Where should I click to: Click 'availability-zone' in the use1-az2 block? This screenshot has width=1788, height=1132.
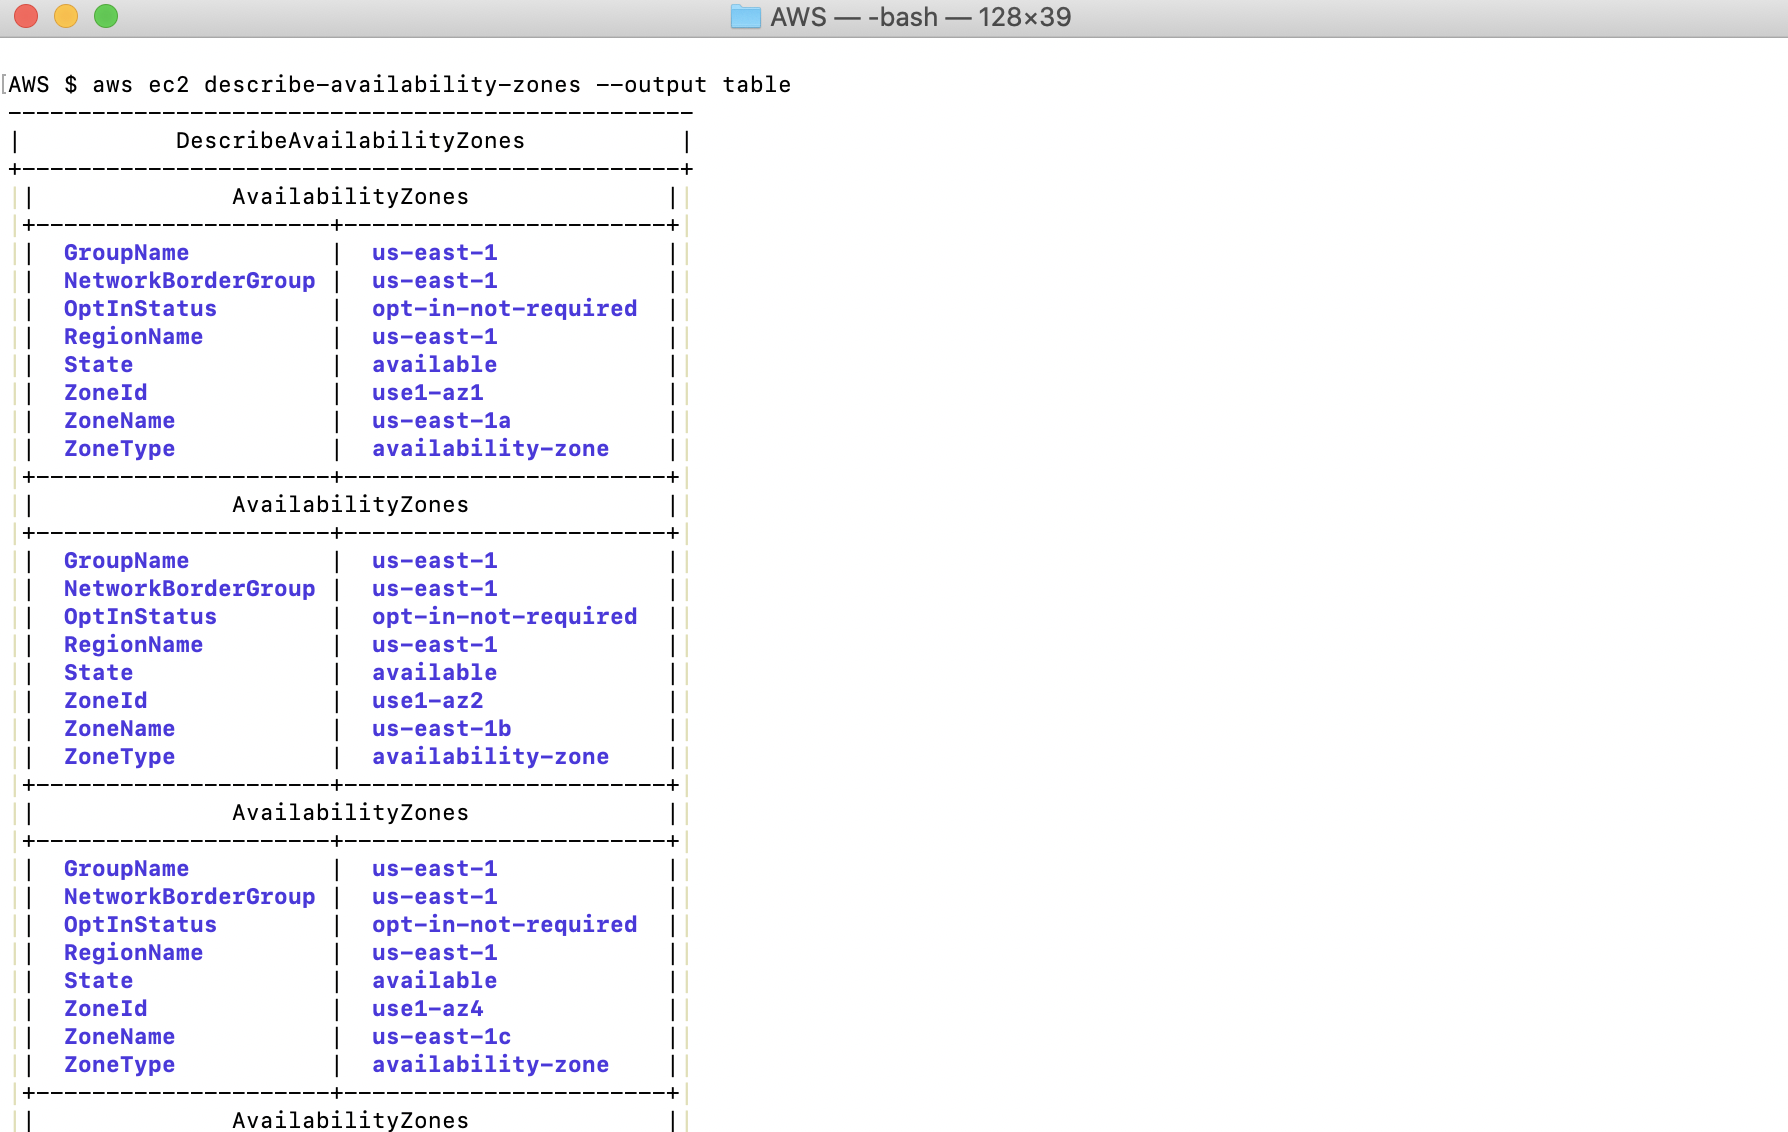(x=490, y=757)
